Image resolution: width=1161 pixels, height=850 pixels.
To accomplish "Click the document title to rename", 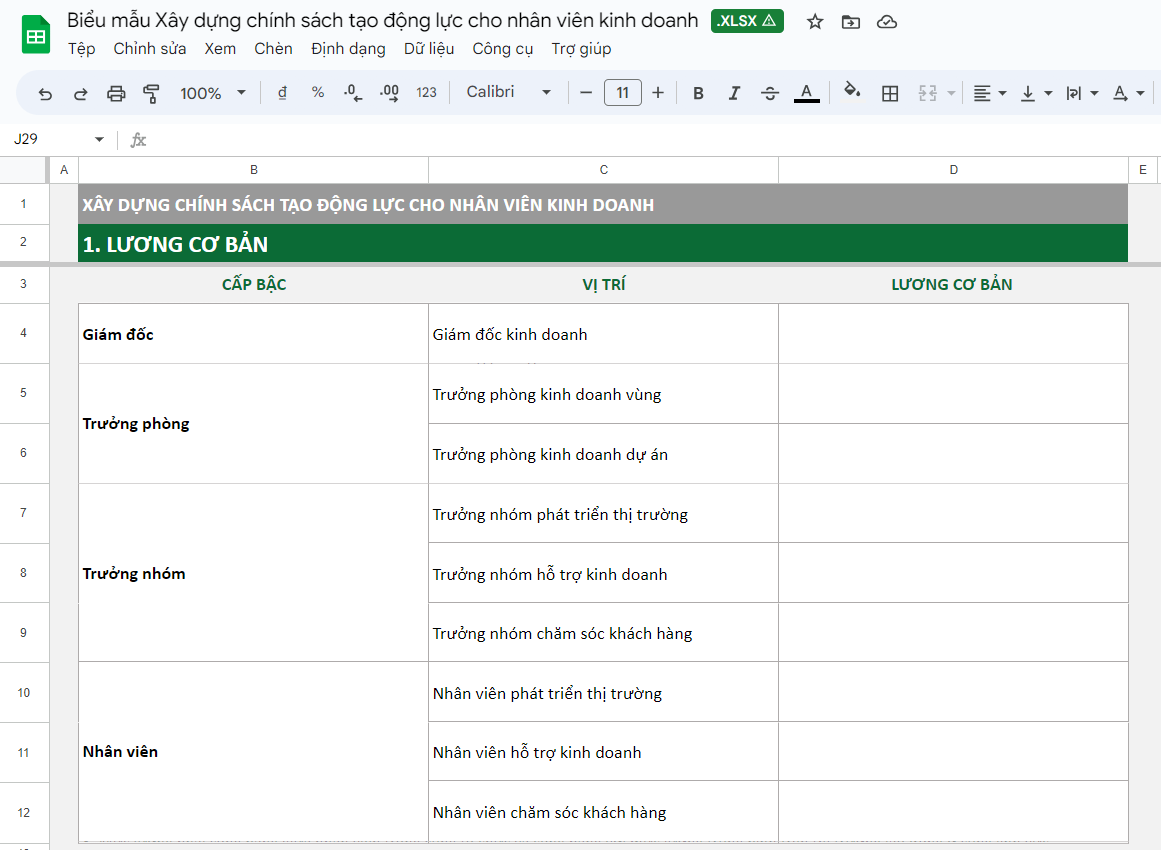I will pyautogui.click(x=382, y=21).
